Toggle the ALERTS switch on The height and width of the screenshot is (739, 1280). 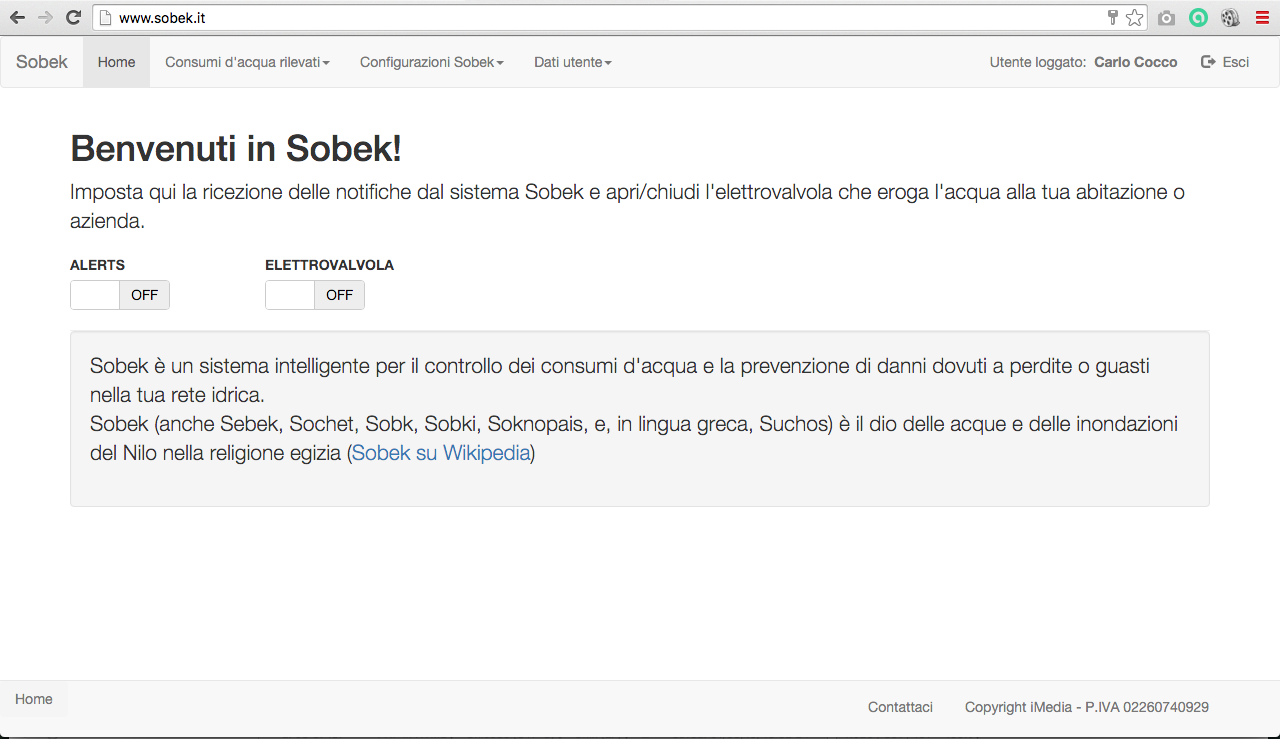(x=120, y=295)
